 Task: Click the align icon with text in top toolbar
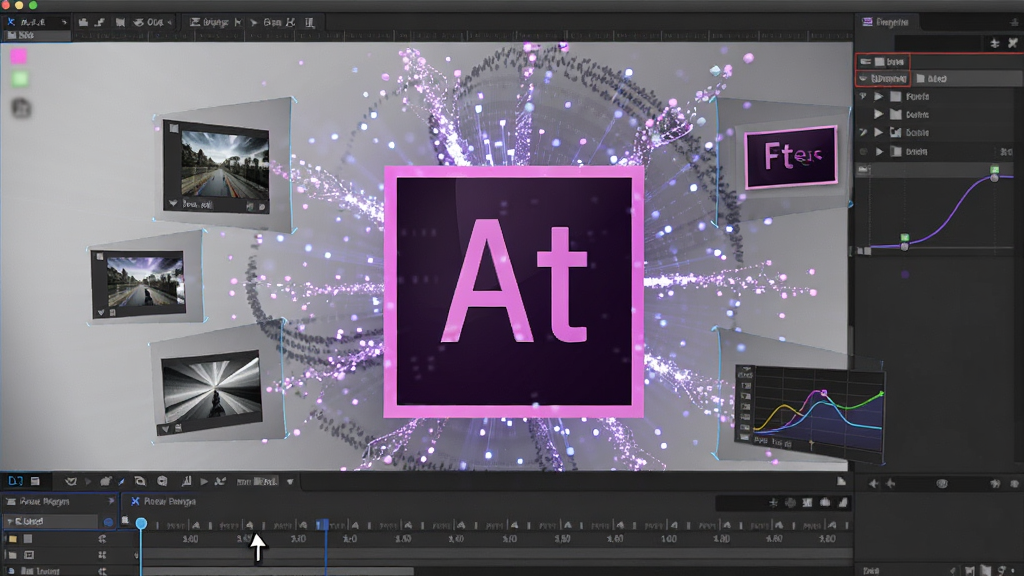pos(210,22)
